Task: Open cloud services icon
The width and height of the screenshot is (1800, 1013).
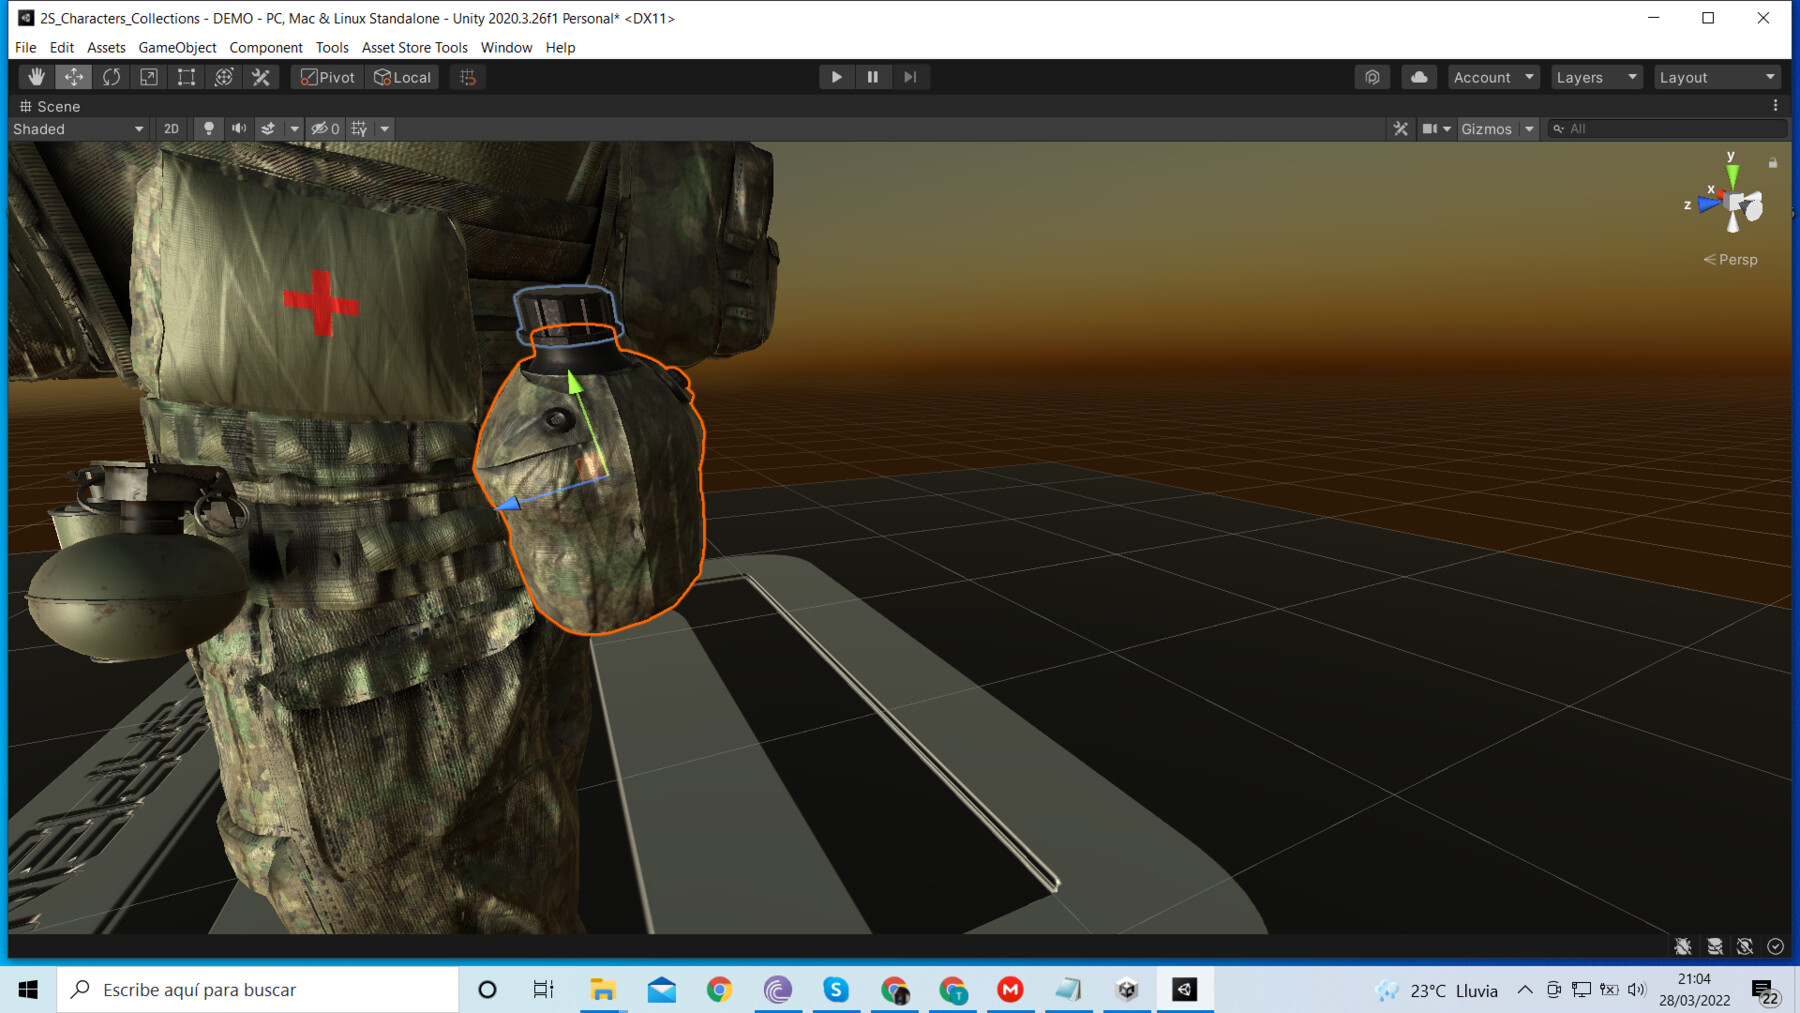Action: tap(1419, 77)
